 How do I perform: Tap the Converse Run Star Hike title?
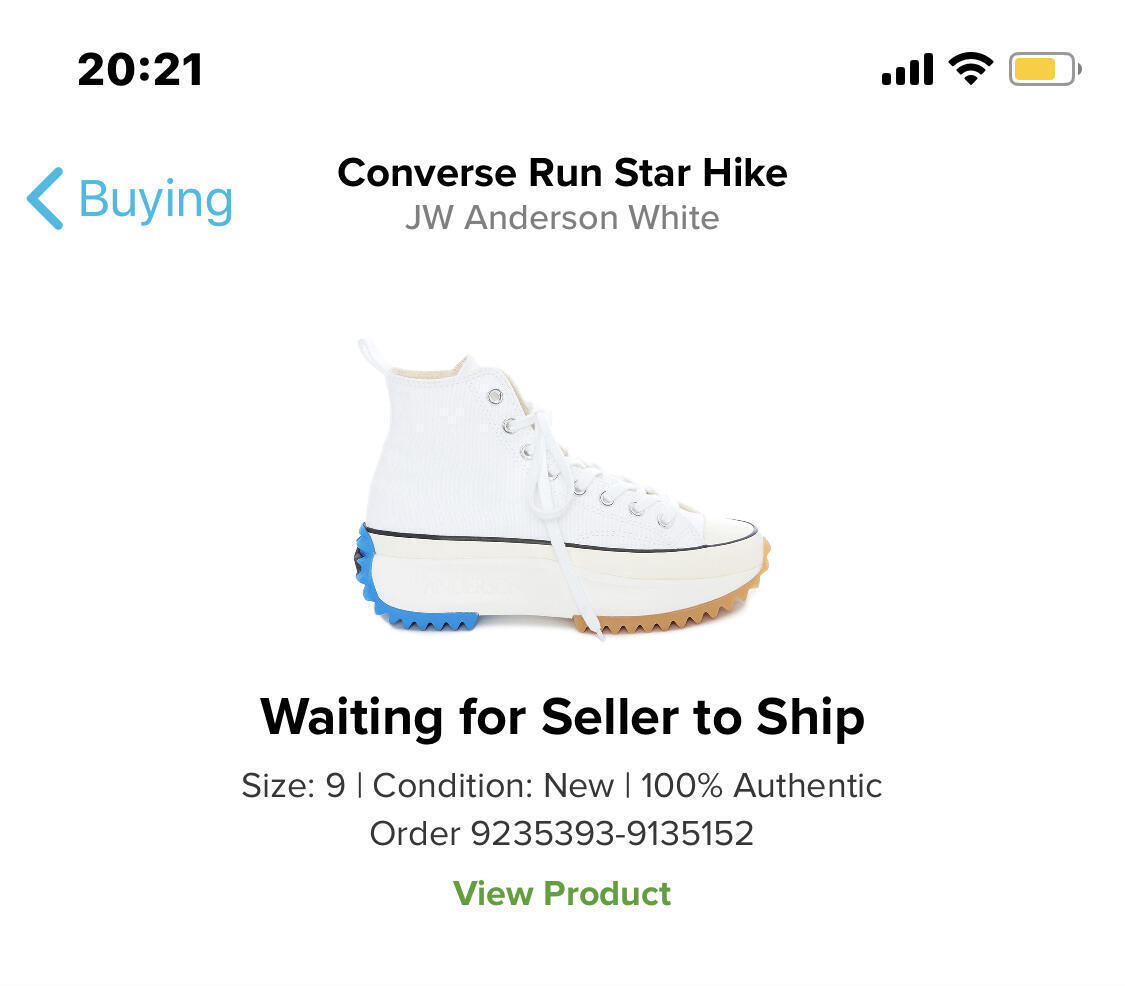[562, 173]
